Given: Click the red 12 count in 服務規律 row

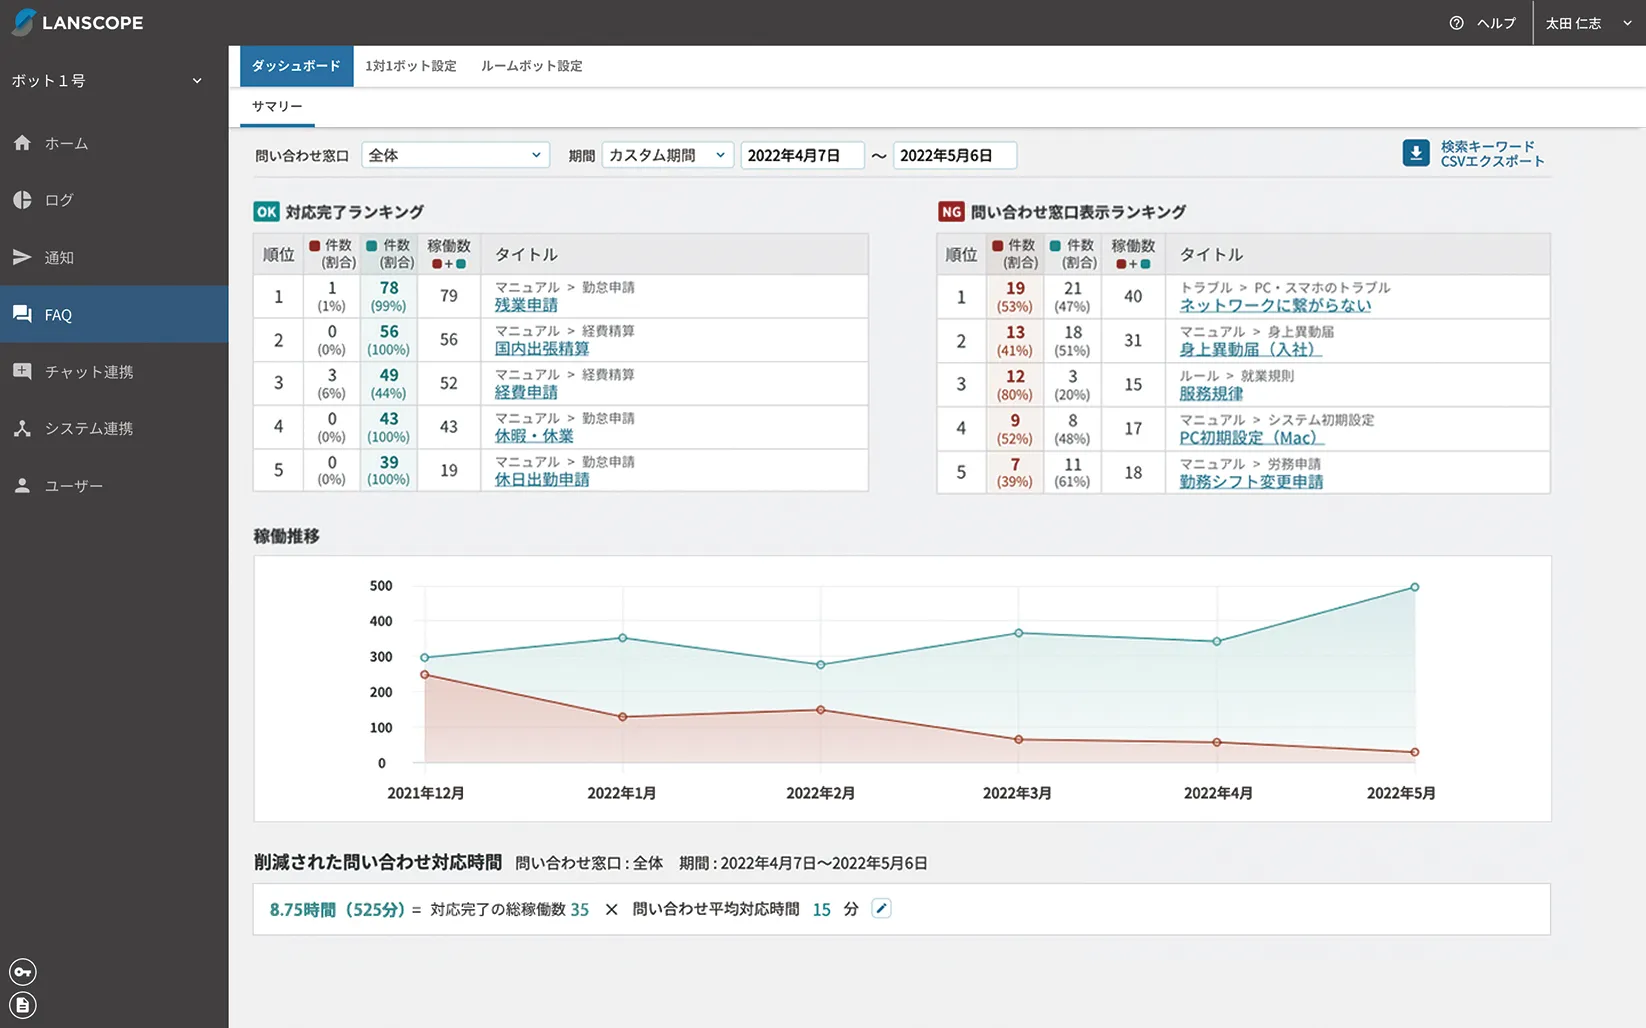Looking at the screenshot, I should click(1015, 376).
